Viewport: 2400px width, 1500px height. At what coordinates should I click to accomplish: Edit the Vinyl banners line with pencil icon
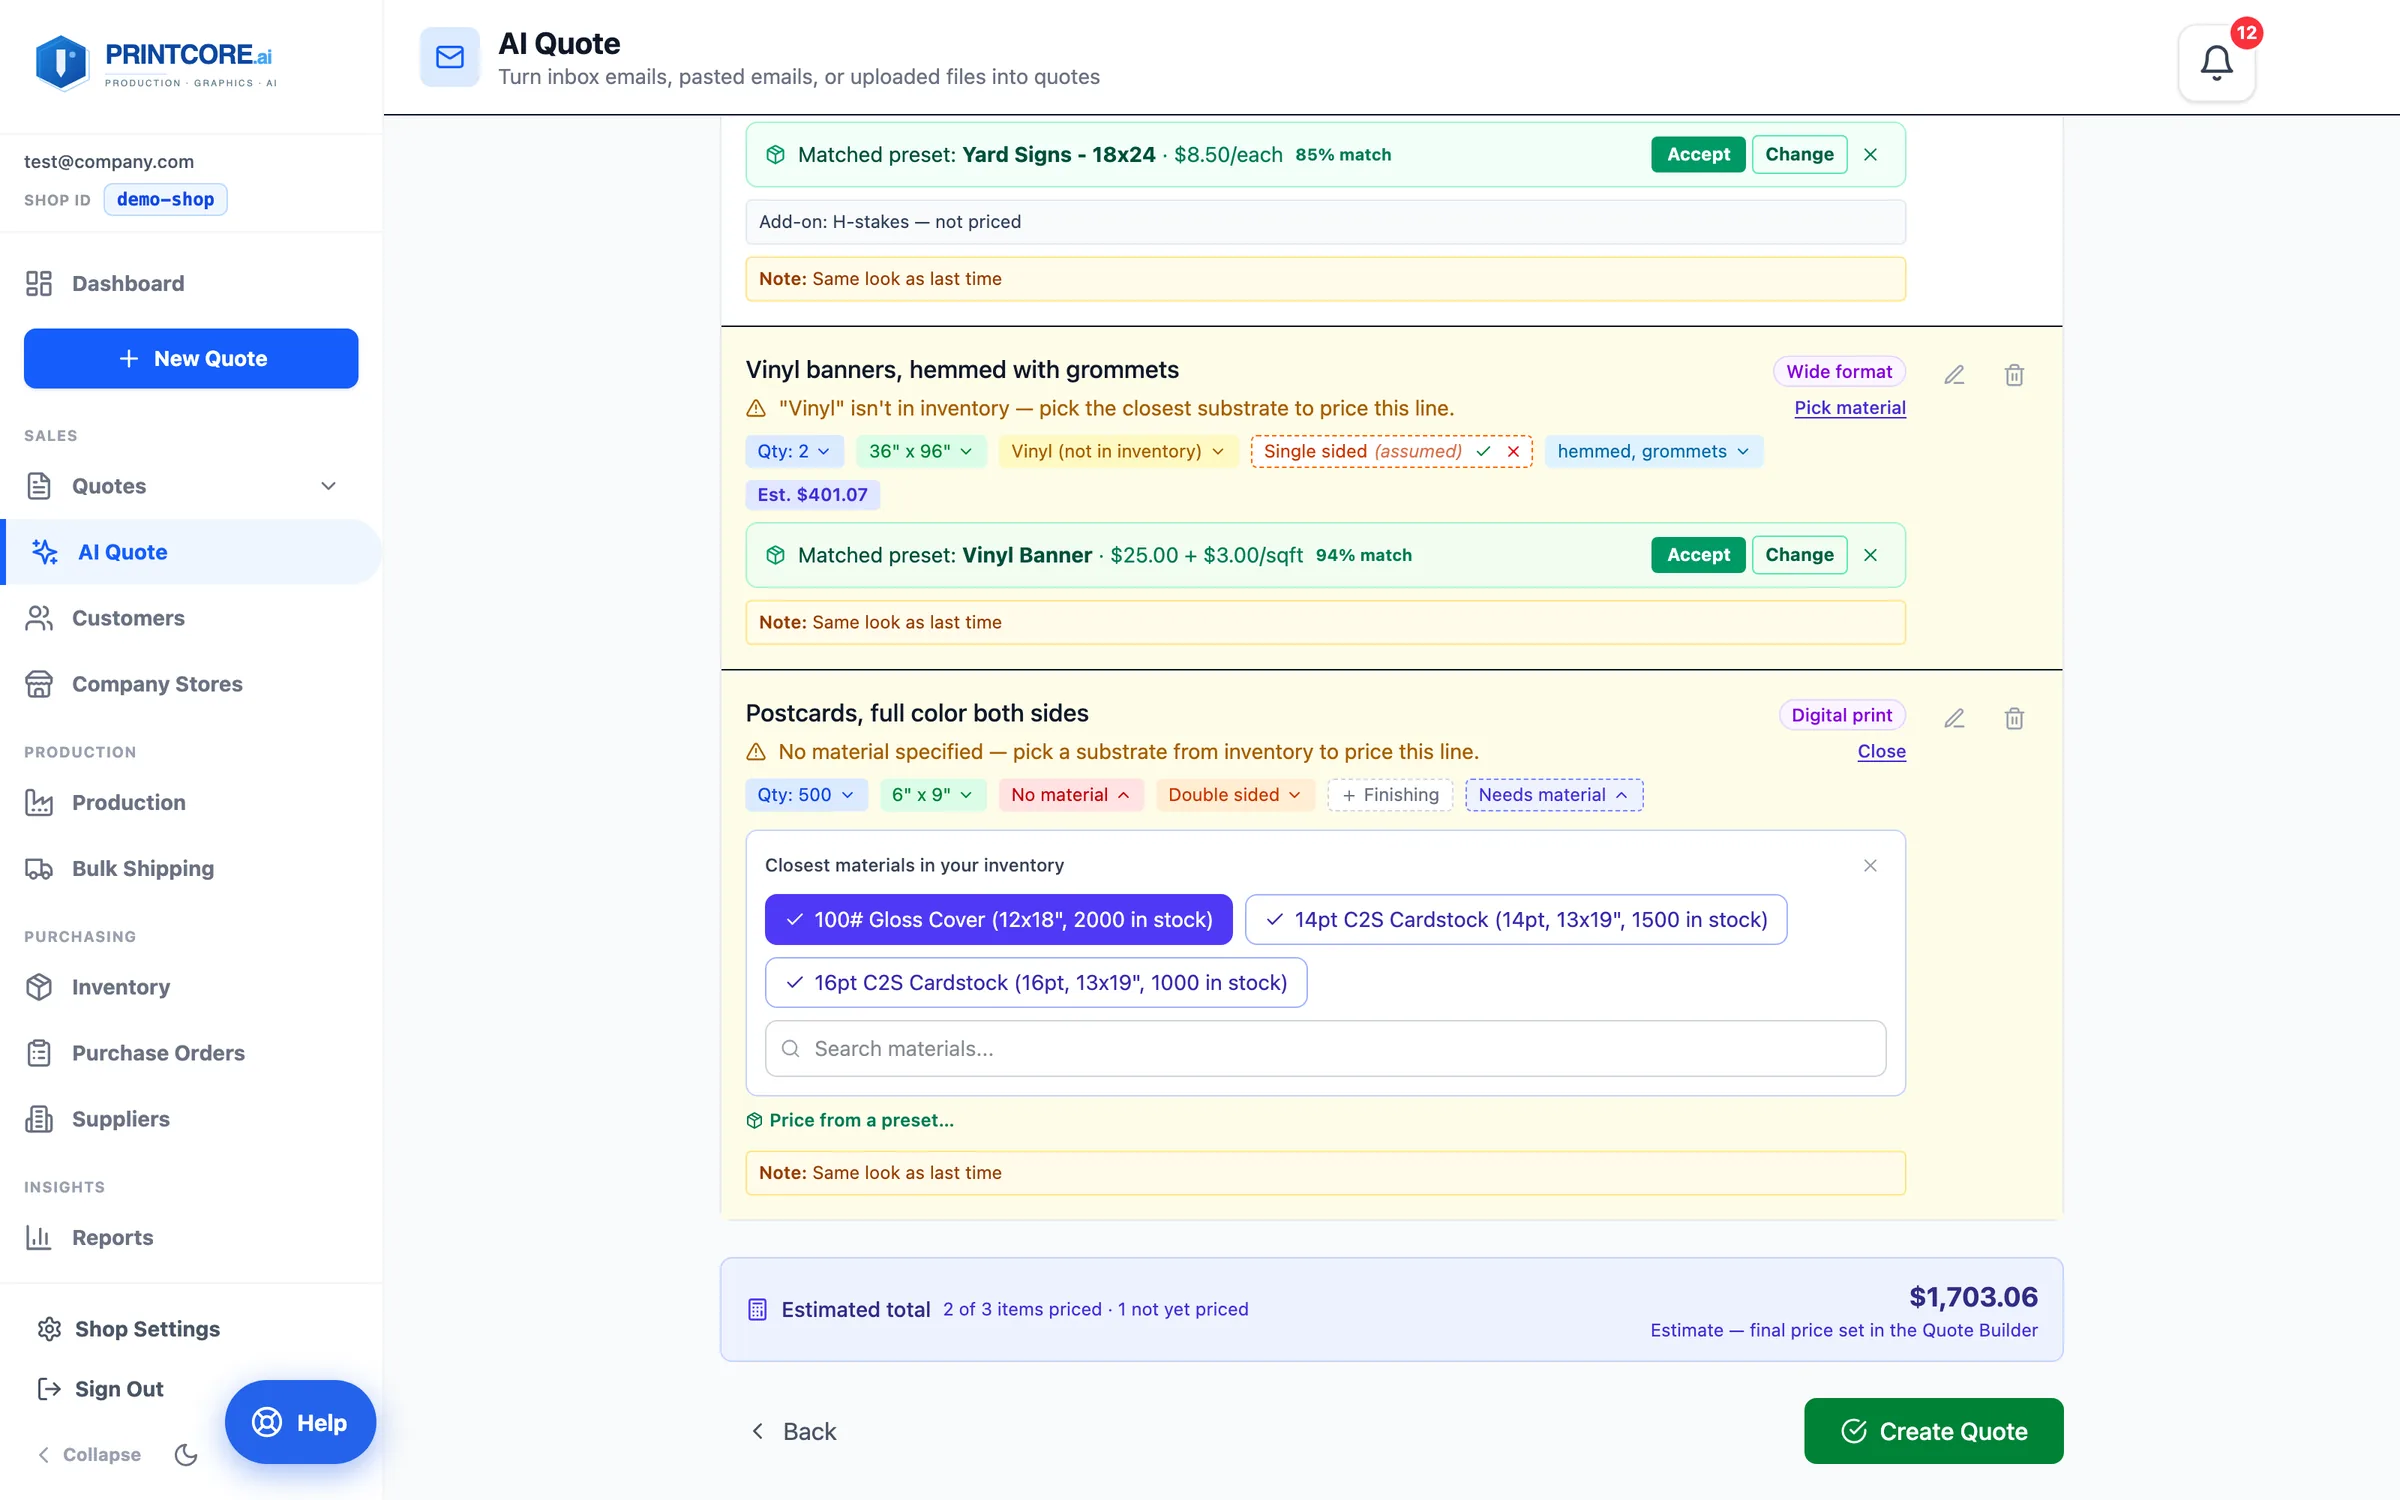click(x=1954, y=375)
